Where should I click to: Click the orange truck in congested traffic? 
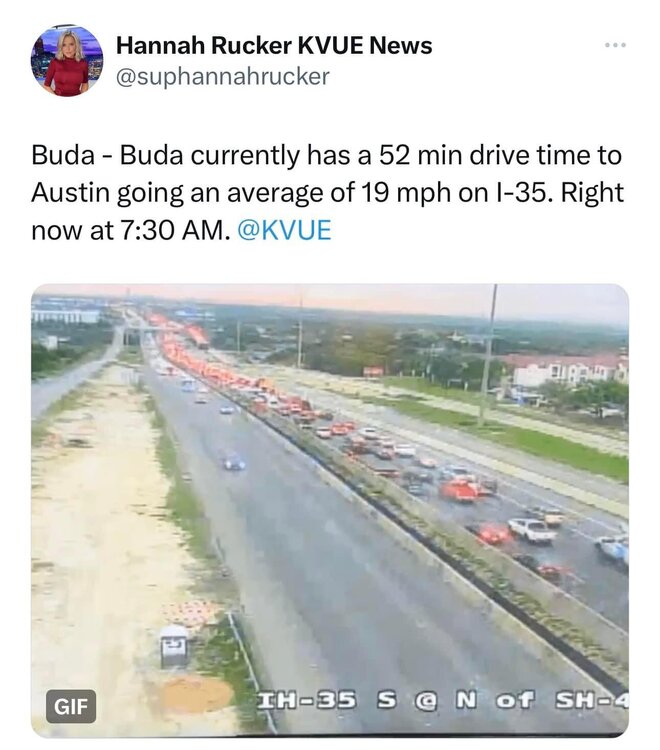coord(460,490)
